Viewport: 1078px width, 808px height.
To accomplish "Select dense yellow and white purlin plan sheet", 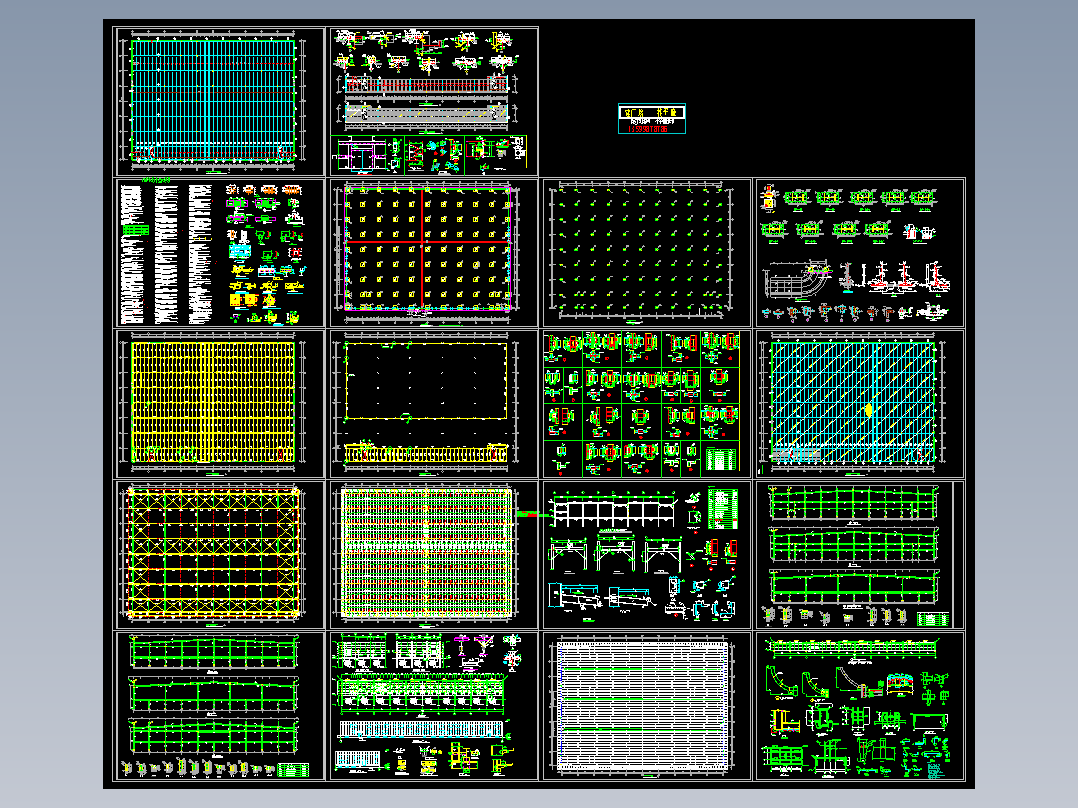I will 434,554.
